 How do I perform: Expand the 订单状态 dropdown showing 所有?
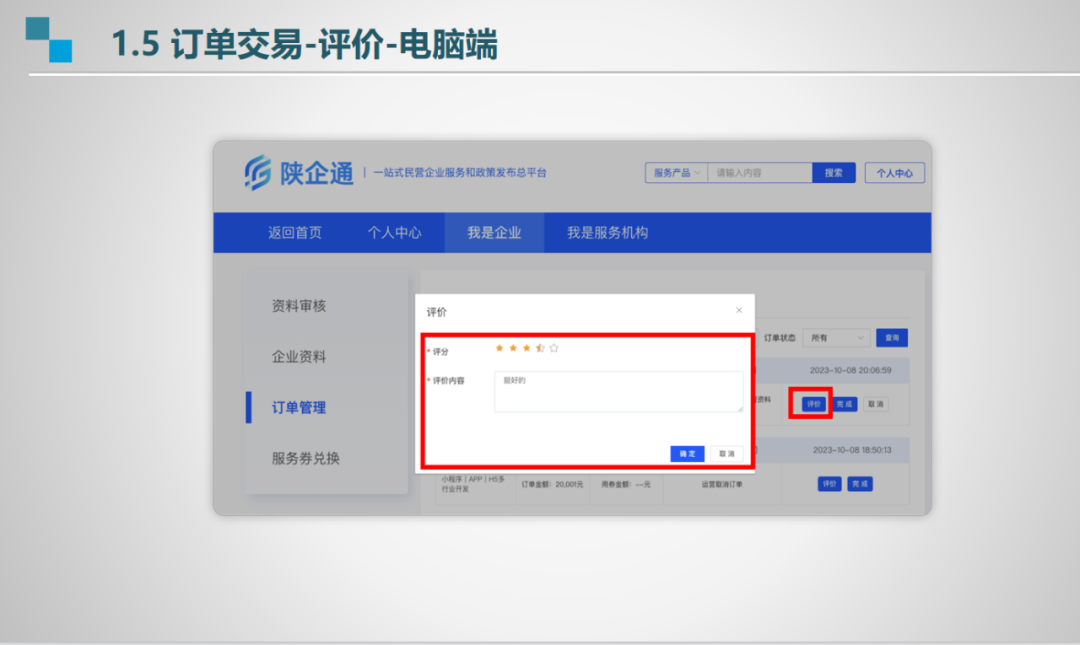pyautogui.click(x=838, y=338)
